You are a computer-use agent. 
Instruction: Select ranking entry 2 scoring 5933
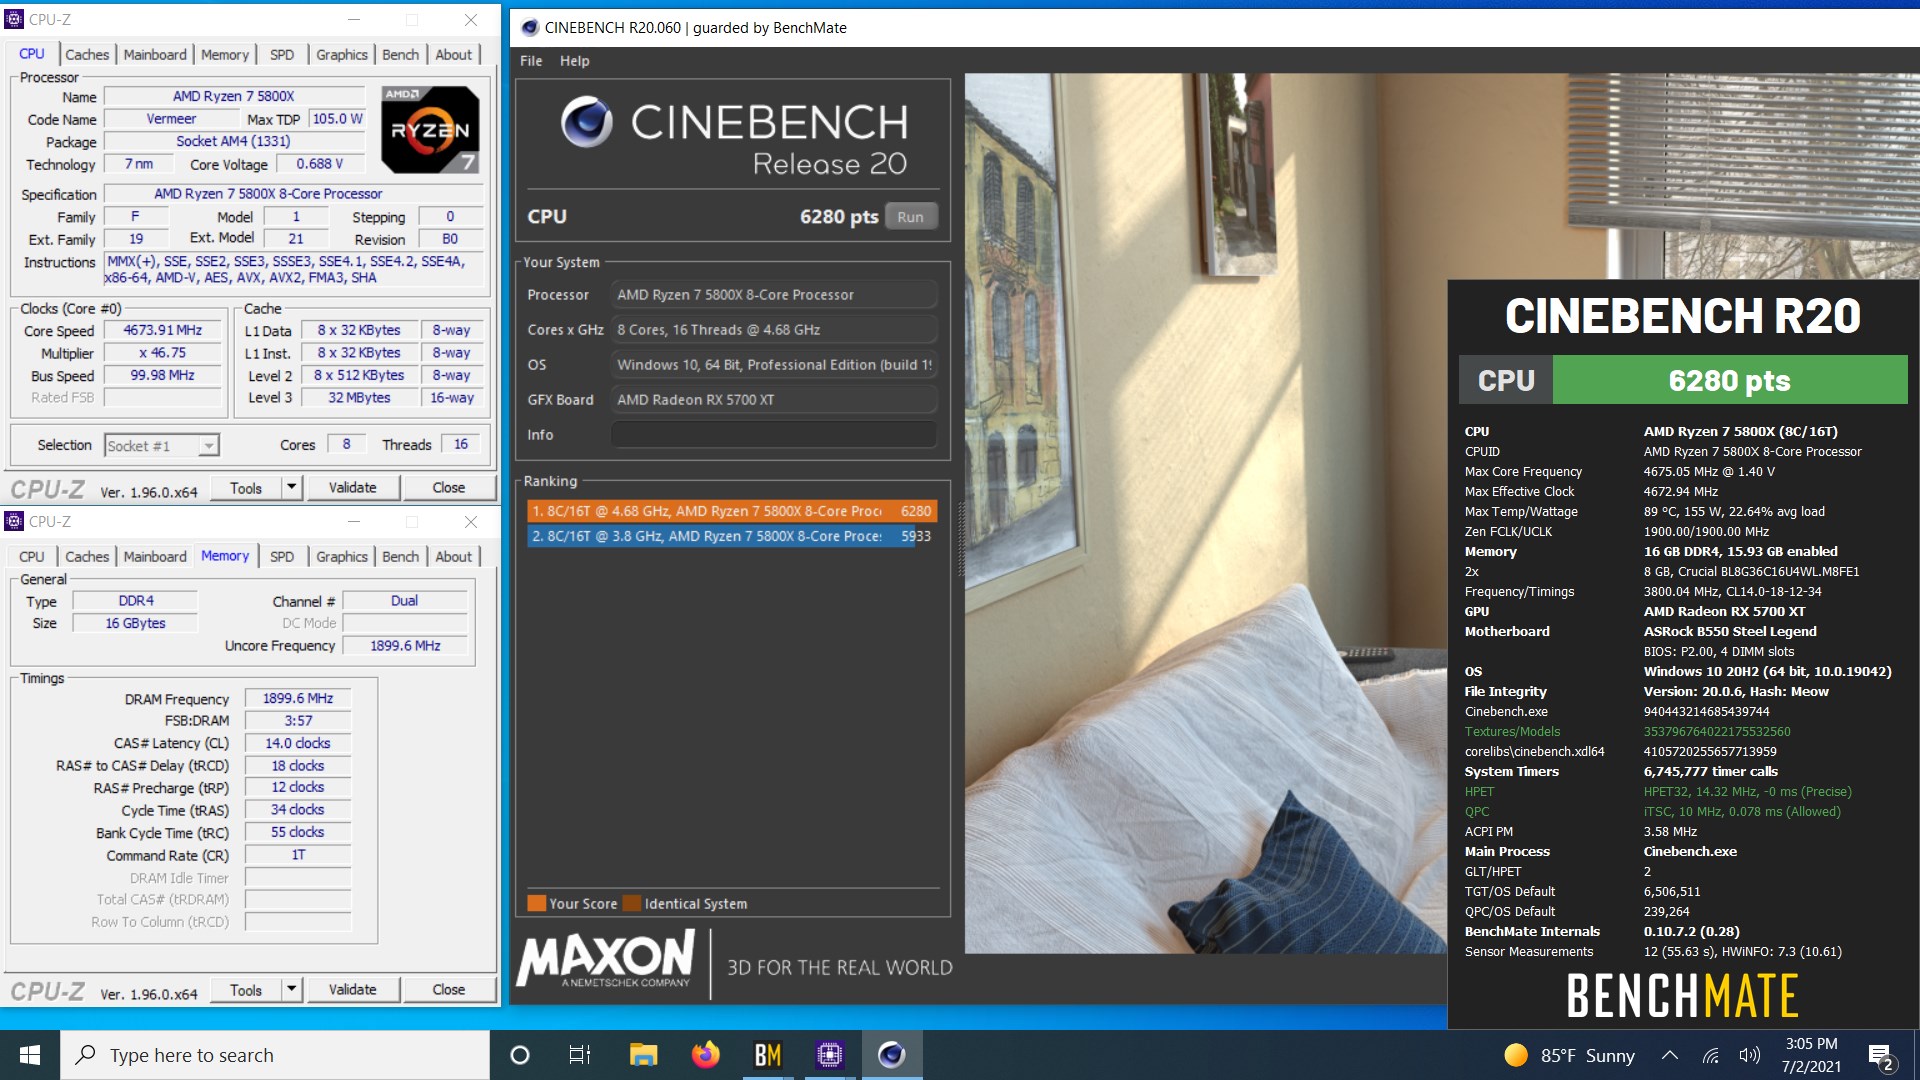click(x=732, y=536)
